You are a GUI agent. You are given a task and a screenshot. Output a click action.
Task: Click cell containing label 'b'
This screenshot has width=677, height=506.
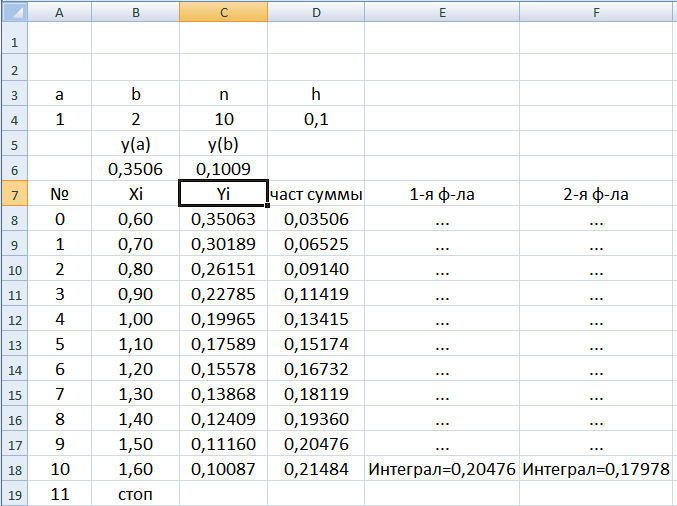136,94
